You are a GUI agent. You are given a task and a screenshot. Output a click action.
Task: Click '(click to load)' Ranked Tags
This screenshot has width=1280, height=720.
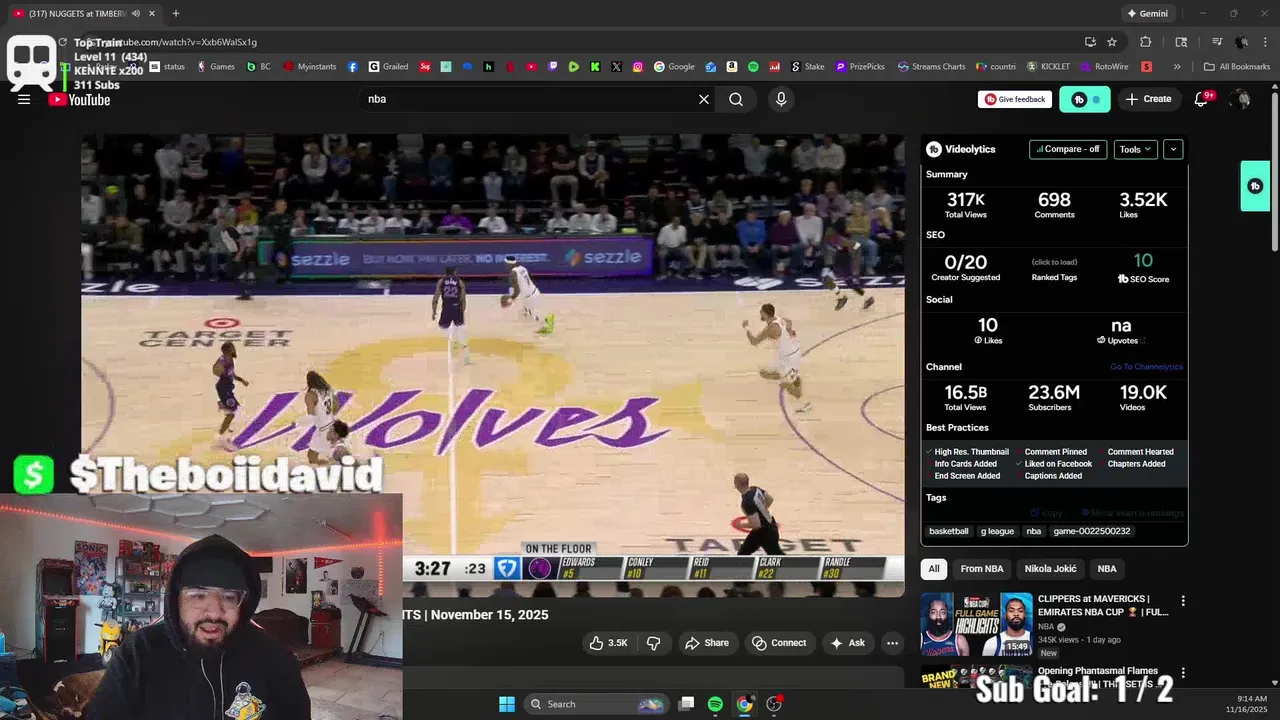[1054, 263]
